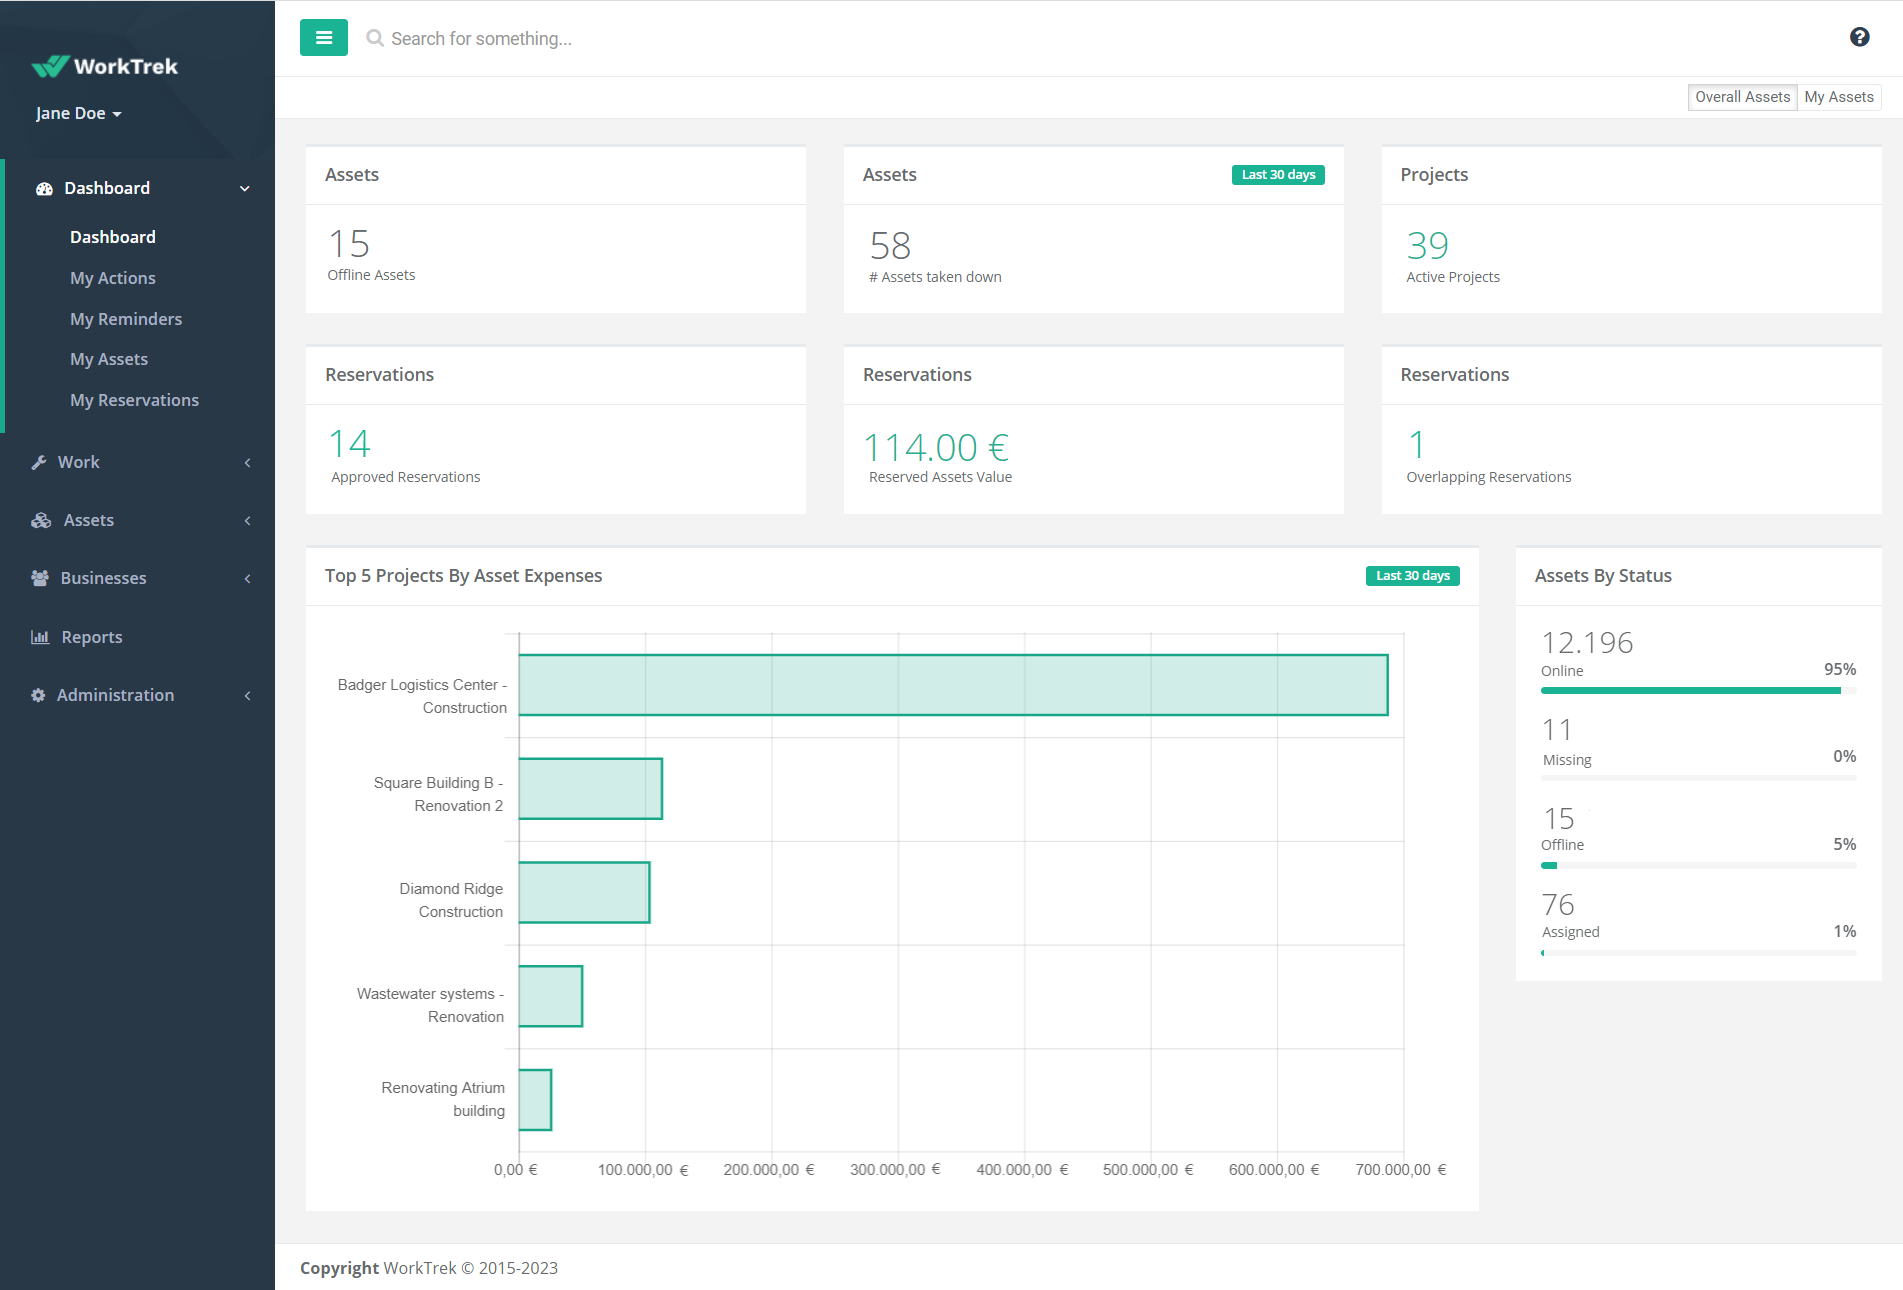The width and height of the screenshot is (1903, 1290).
Task: Switch to the My Assets view
Action: [1839, 96]
